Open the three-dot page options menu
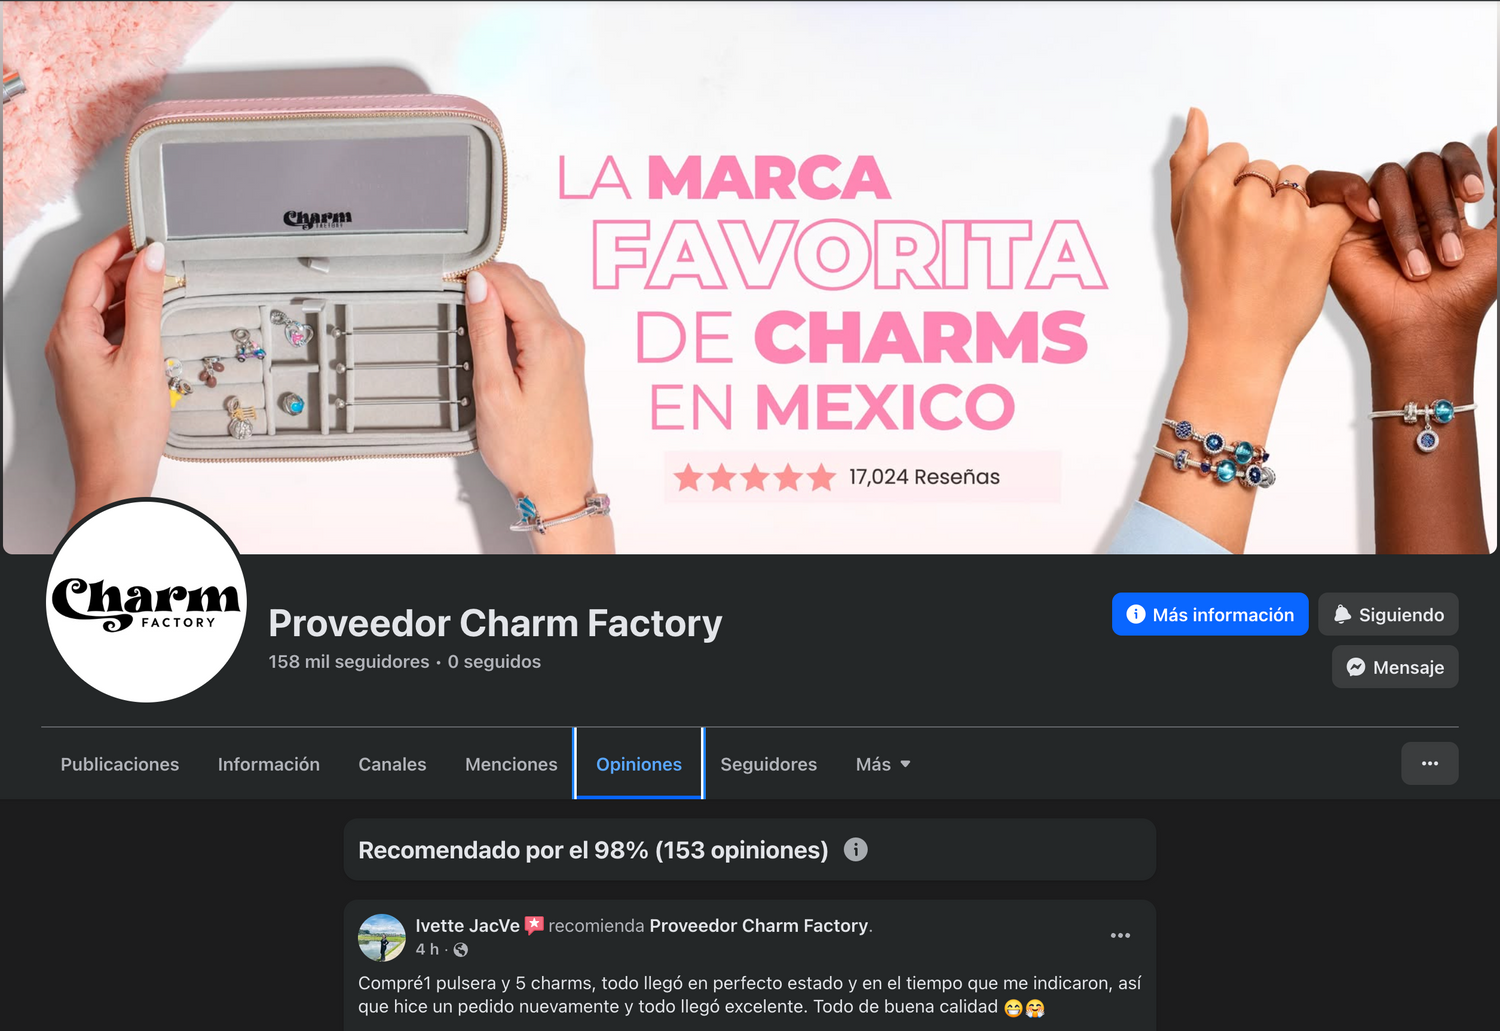1500x1031 pixels. click(x=1429, y=763)
